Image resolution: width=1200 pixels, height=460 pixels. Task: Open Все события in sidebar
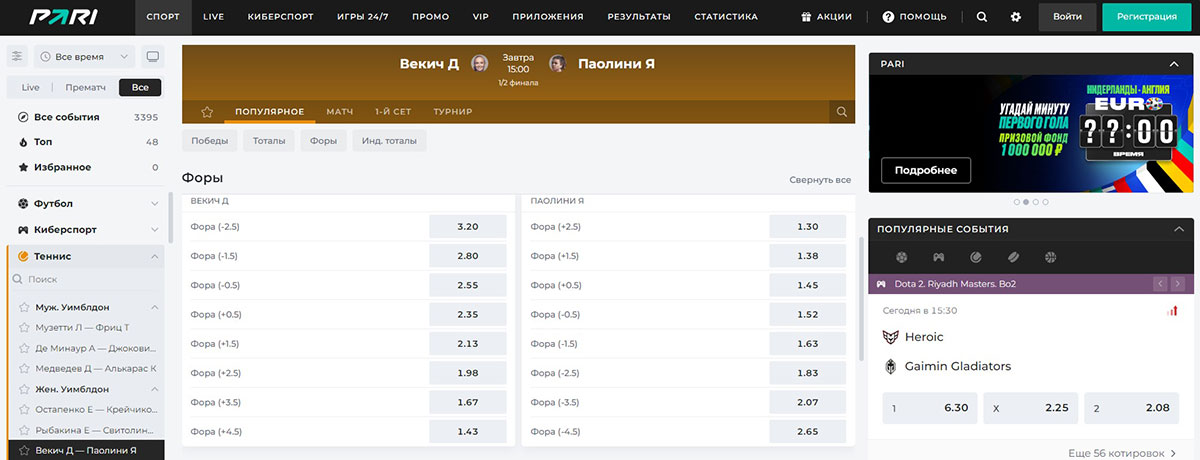pyautogui.click(x=85, y=117)
